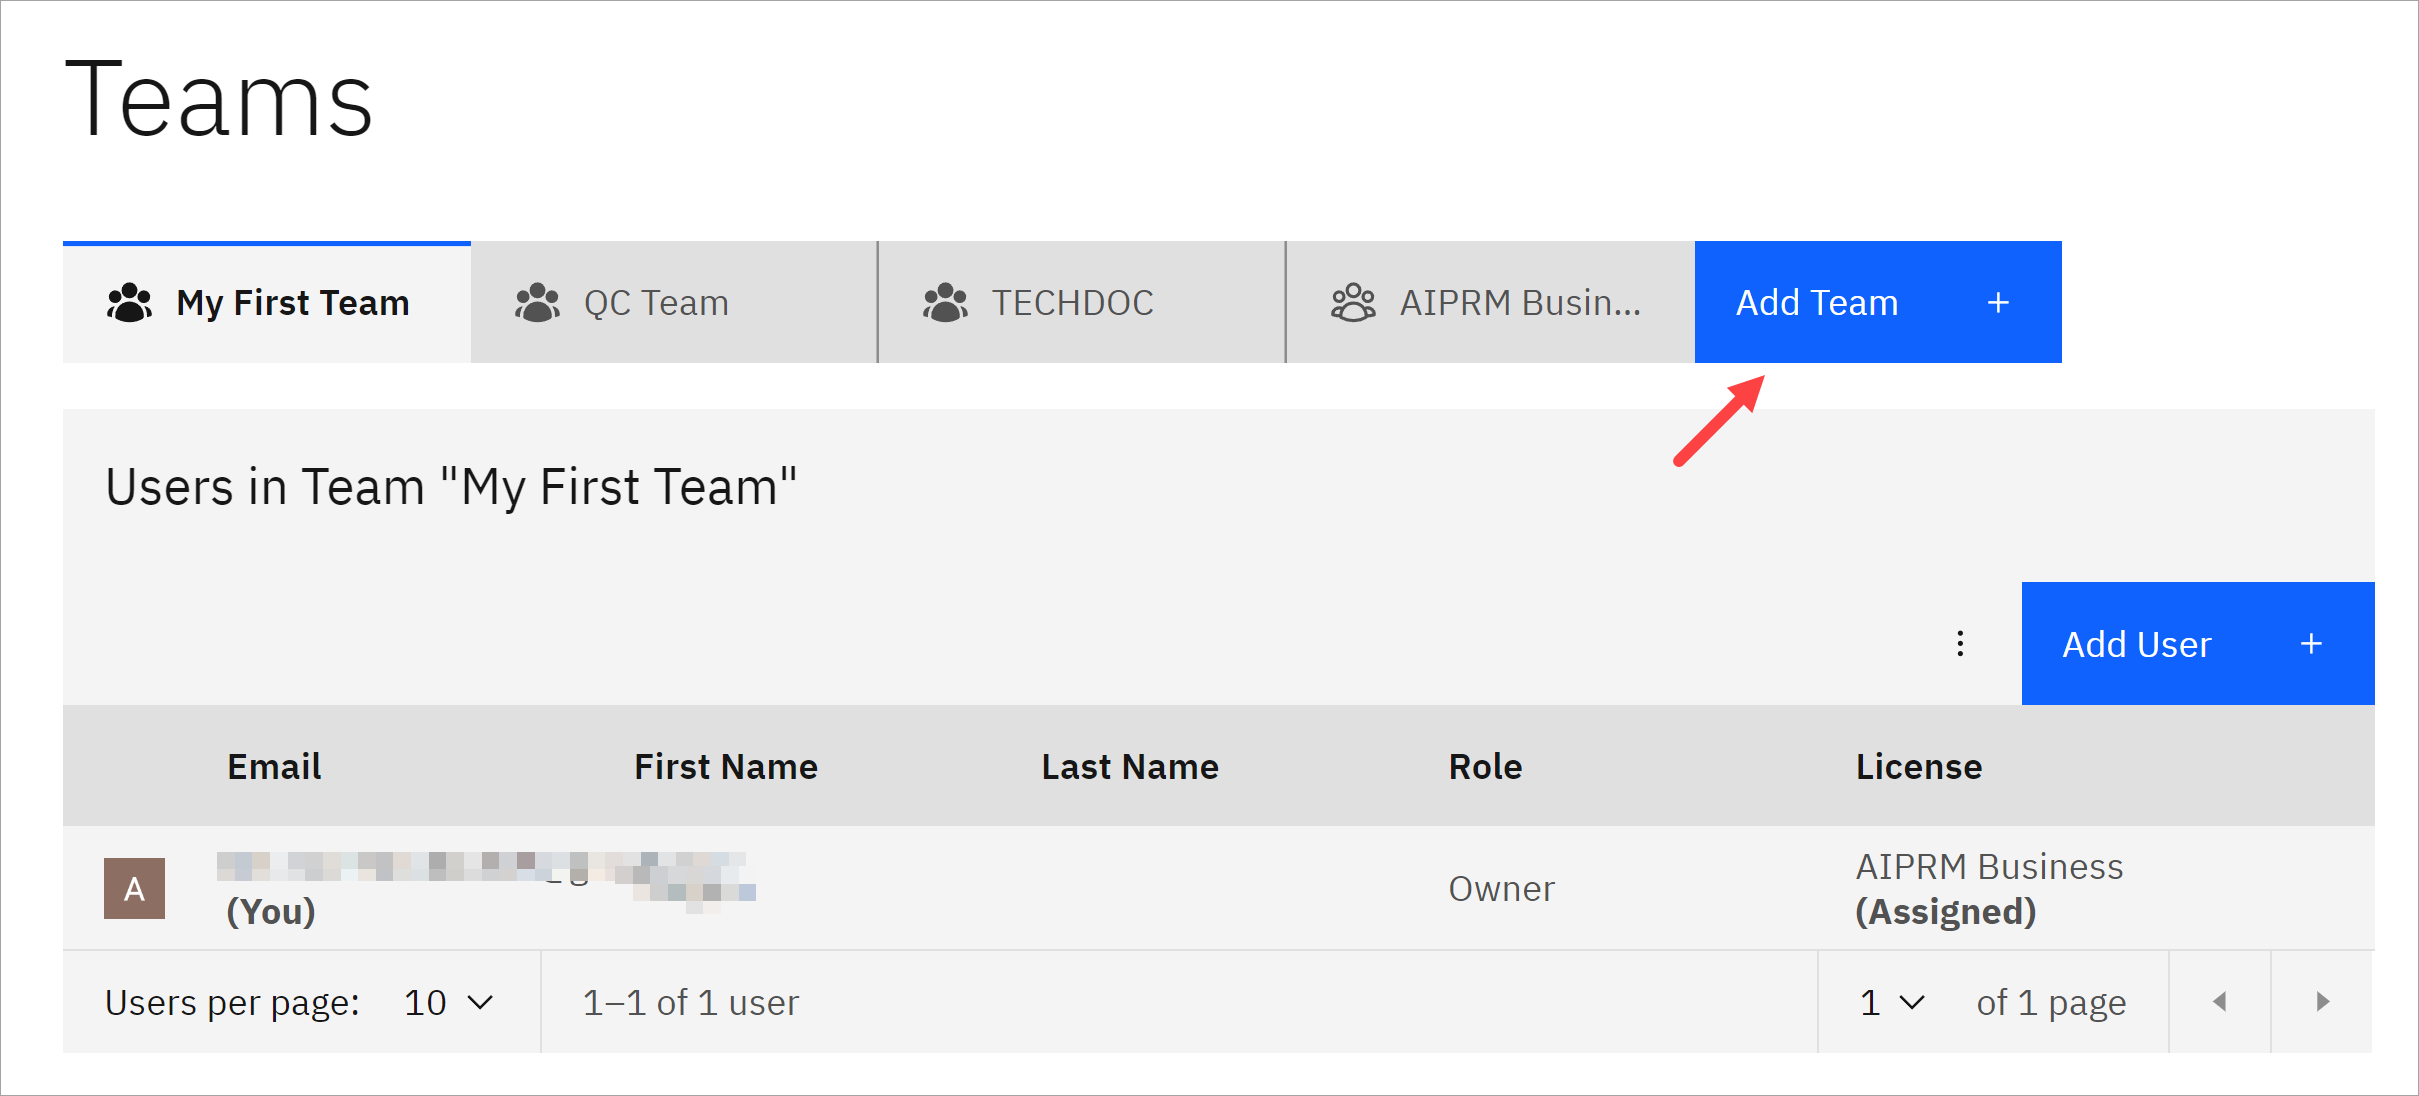Select the My First Team tab

[x=292, y=302]
